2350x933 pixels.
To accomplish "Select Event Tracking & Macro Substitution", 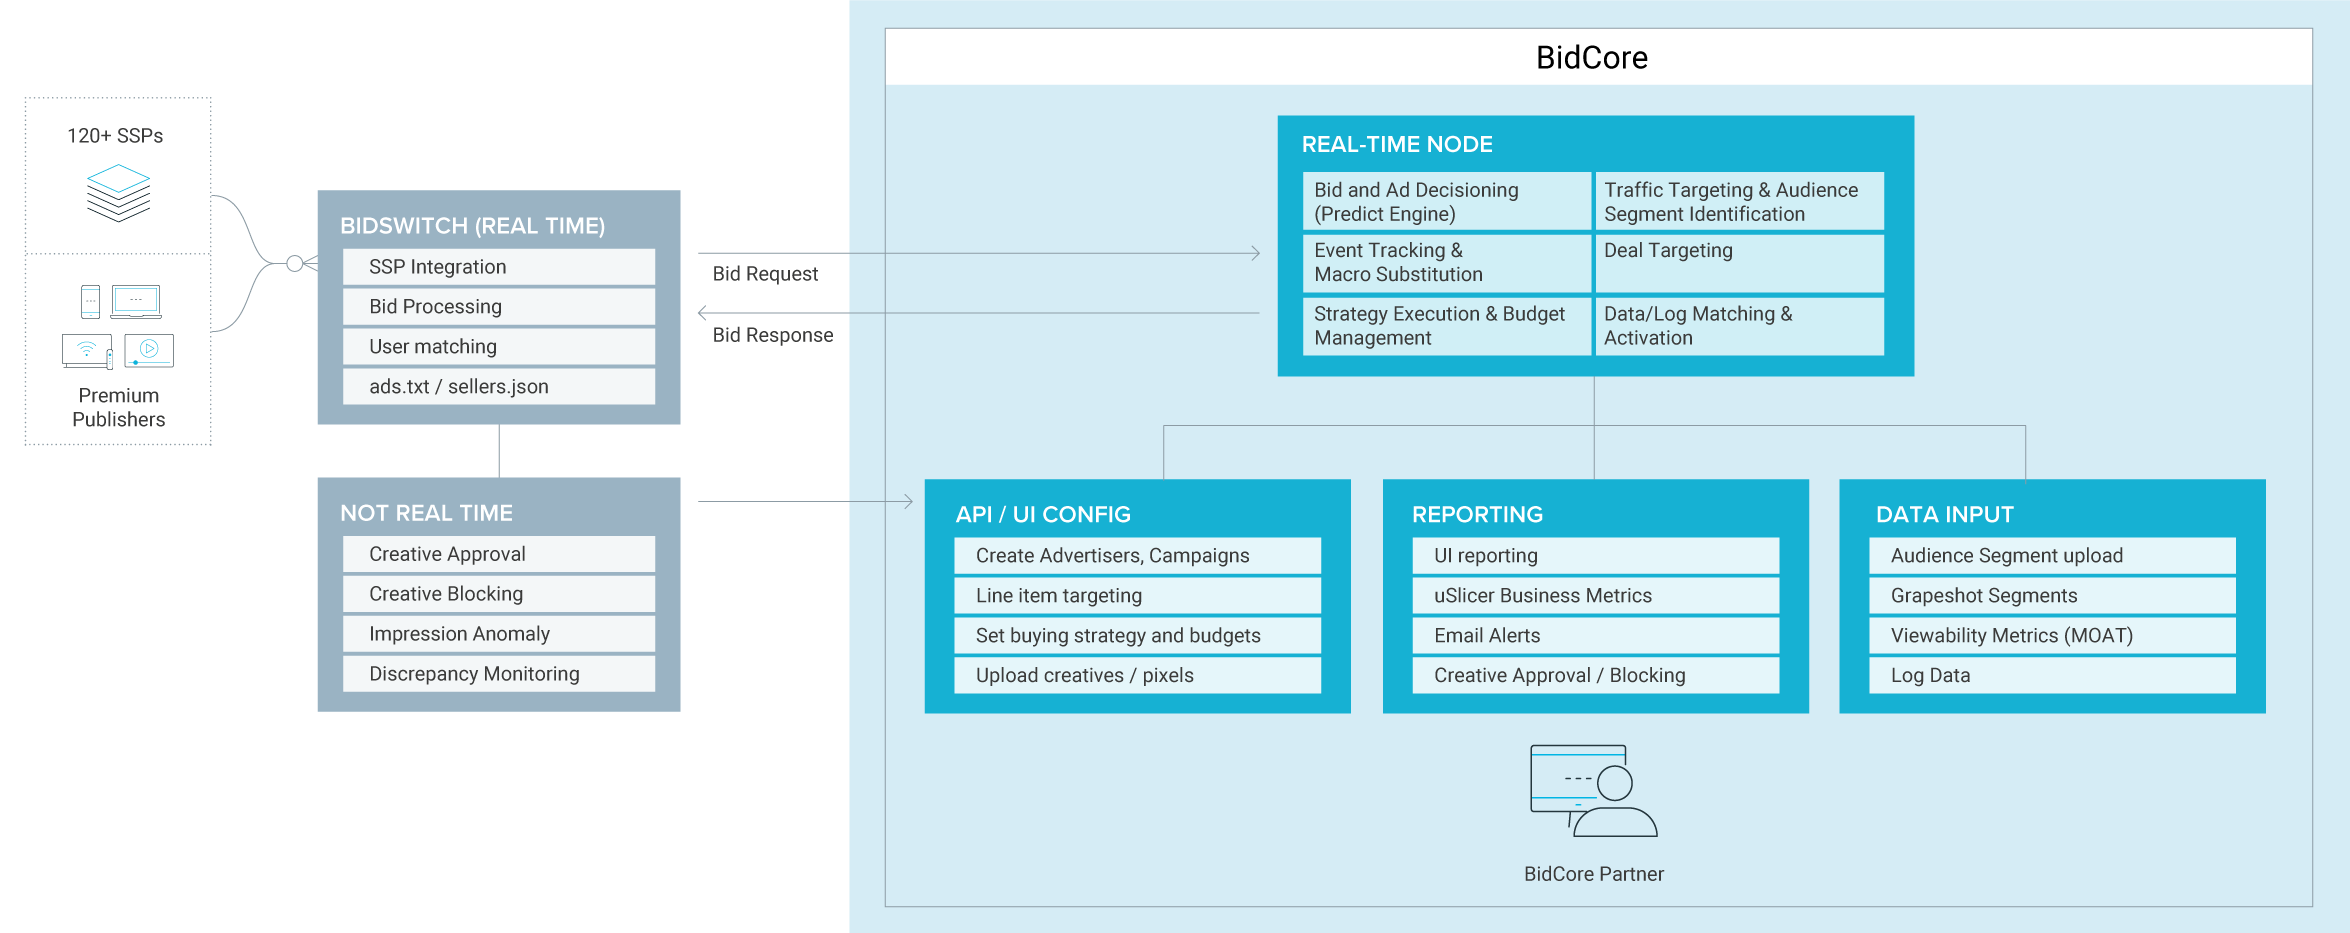I will pos(1447,263).
